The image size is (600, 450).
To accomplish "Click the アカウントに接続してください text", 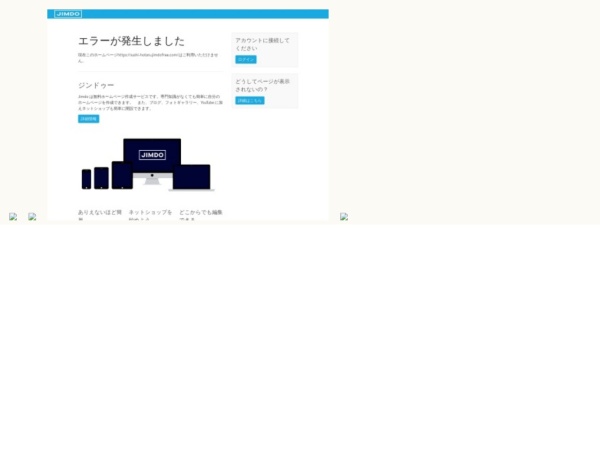I will (x=262, y=44).
